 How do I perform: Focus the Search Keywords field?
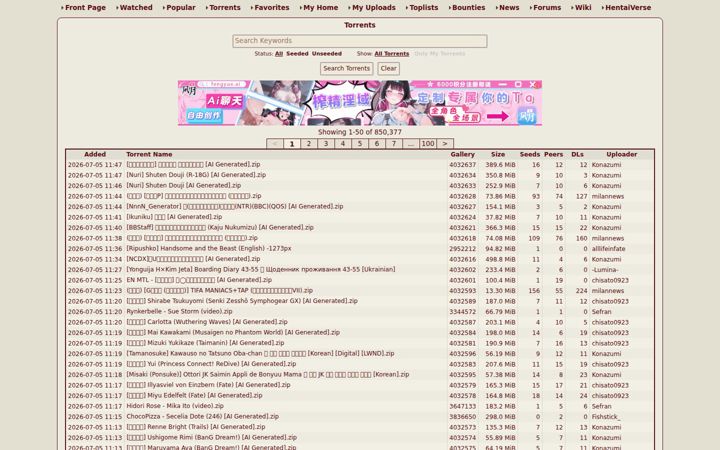tap(360, 41)
